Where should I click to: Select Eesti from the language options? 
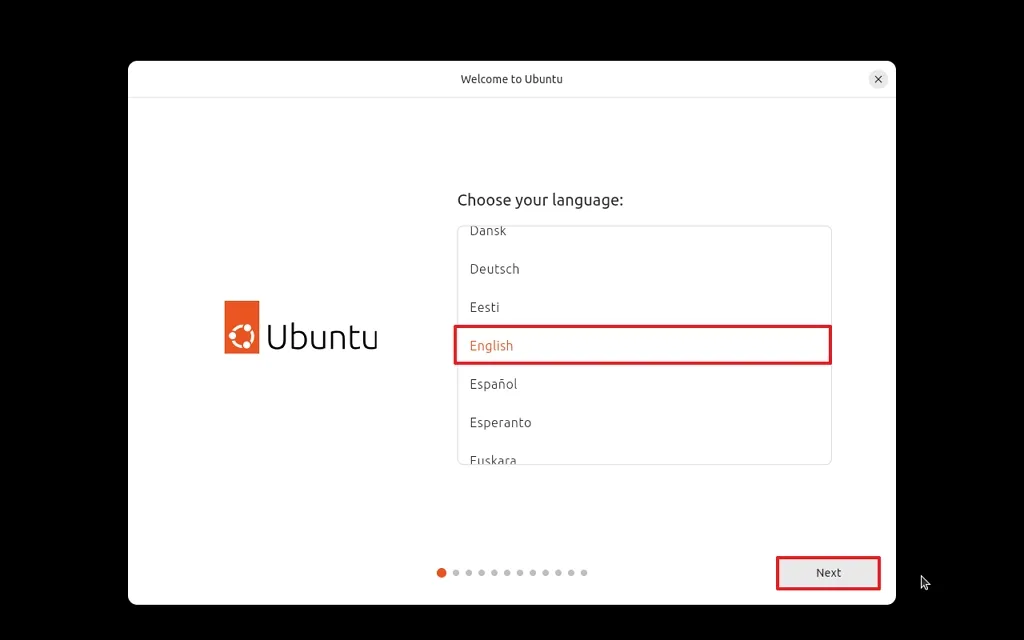click(x=484, y=307)
